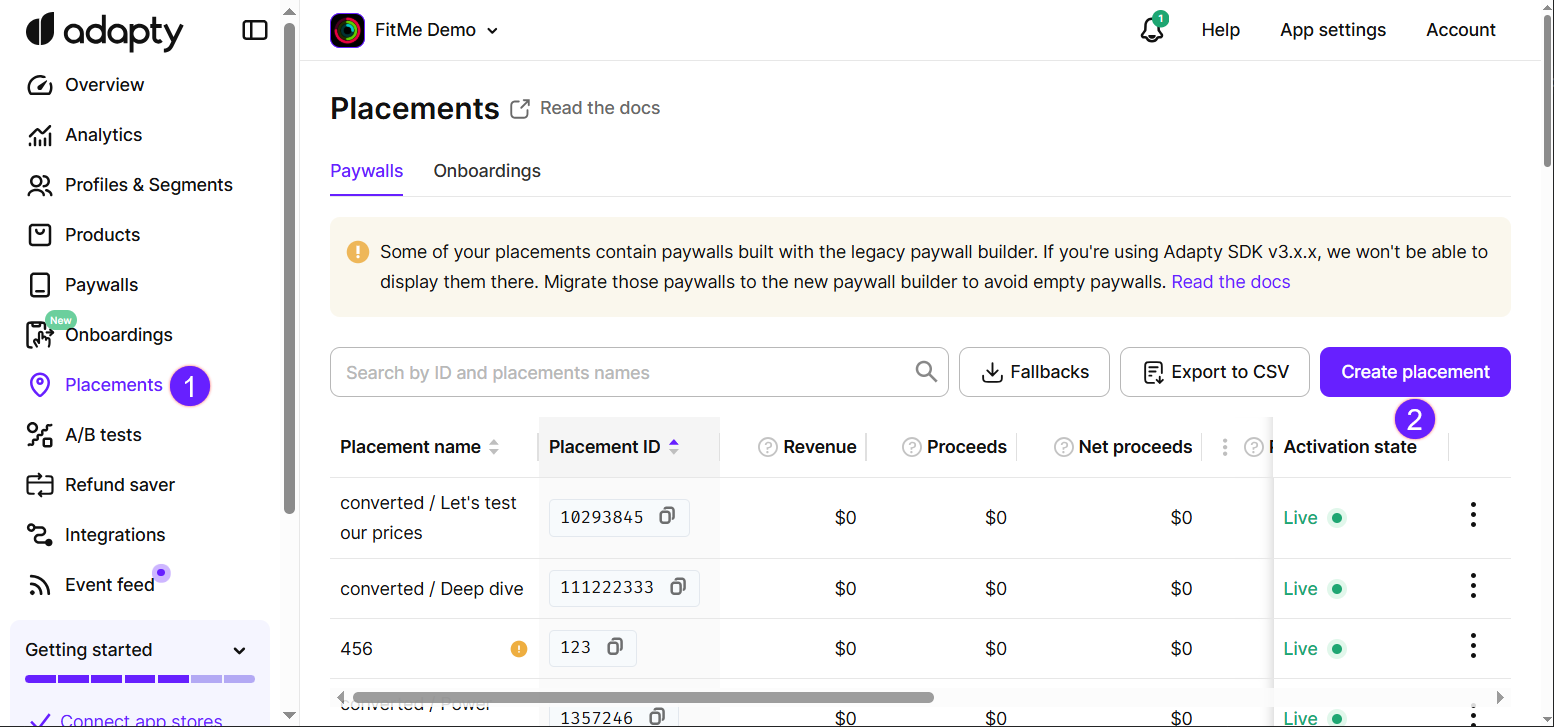1554x727 pixels.
Task: Click the Create placement button
Action: [x=1415, y=372]
